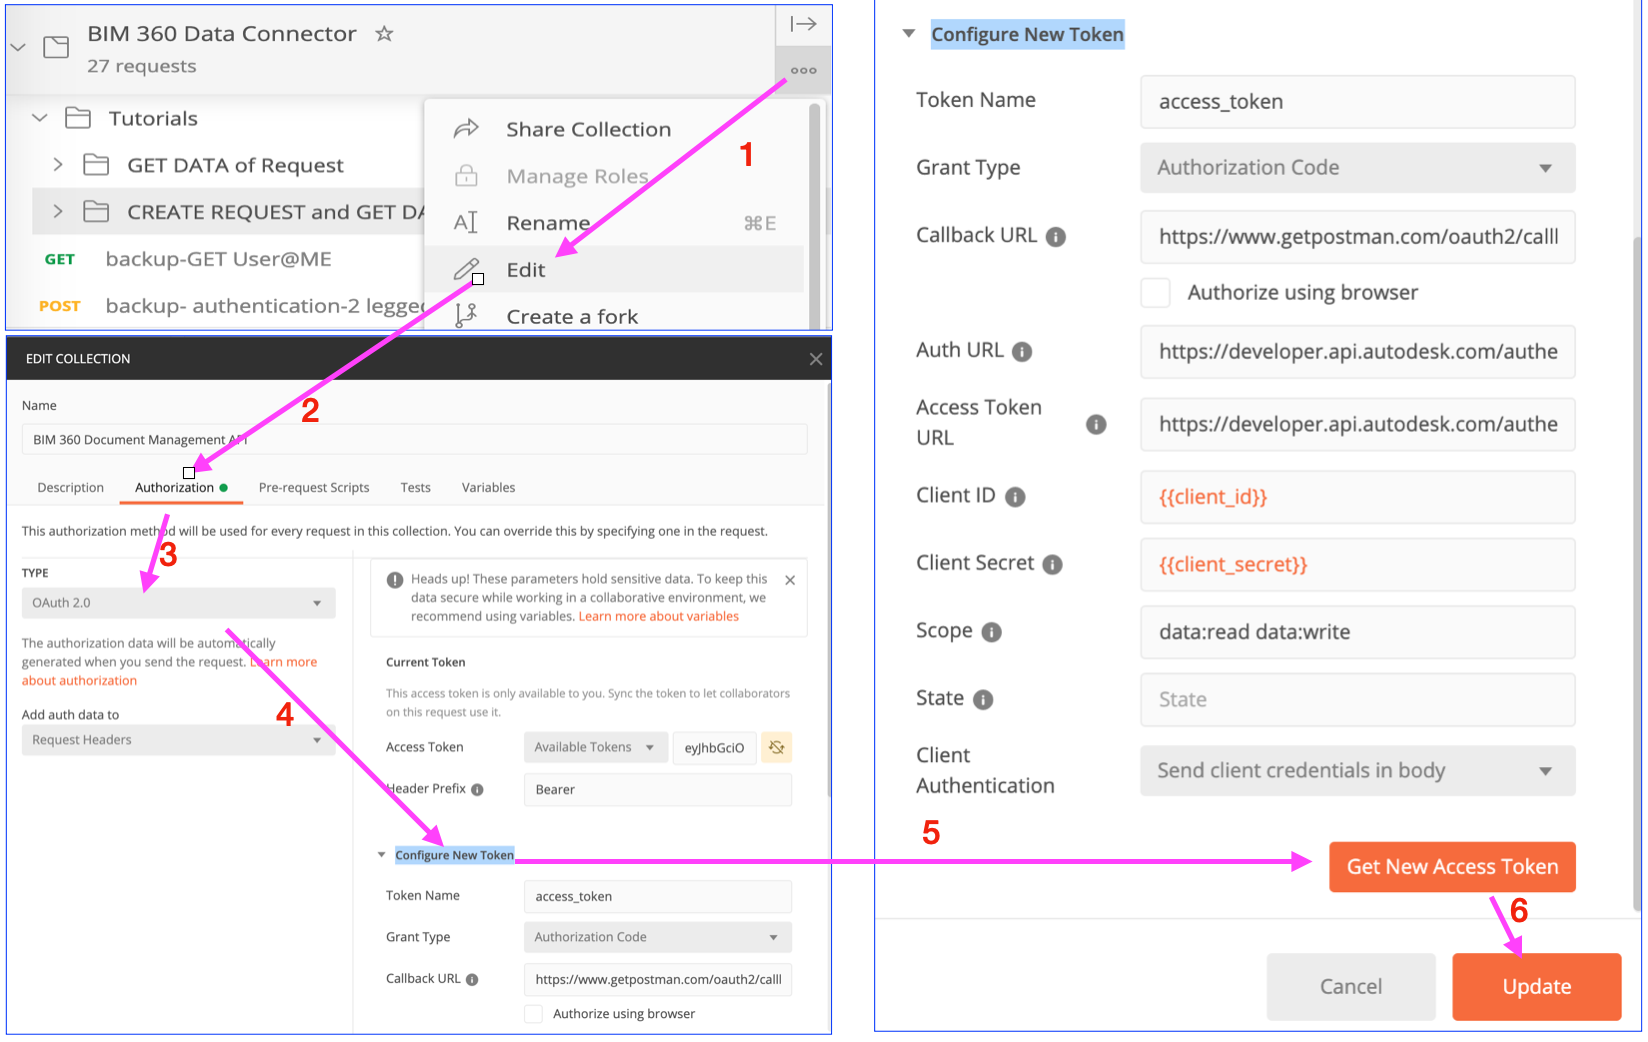Collapse Configure New Token in right panel
Screen dimensions: 1648x1042
[909, 34]
